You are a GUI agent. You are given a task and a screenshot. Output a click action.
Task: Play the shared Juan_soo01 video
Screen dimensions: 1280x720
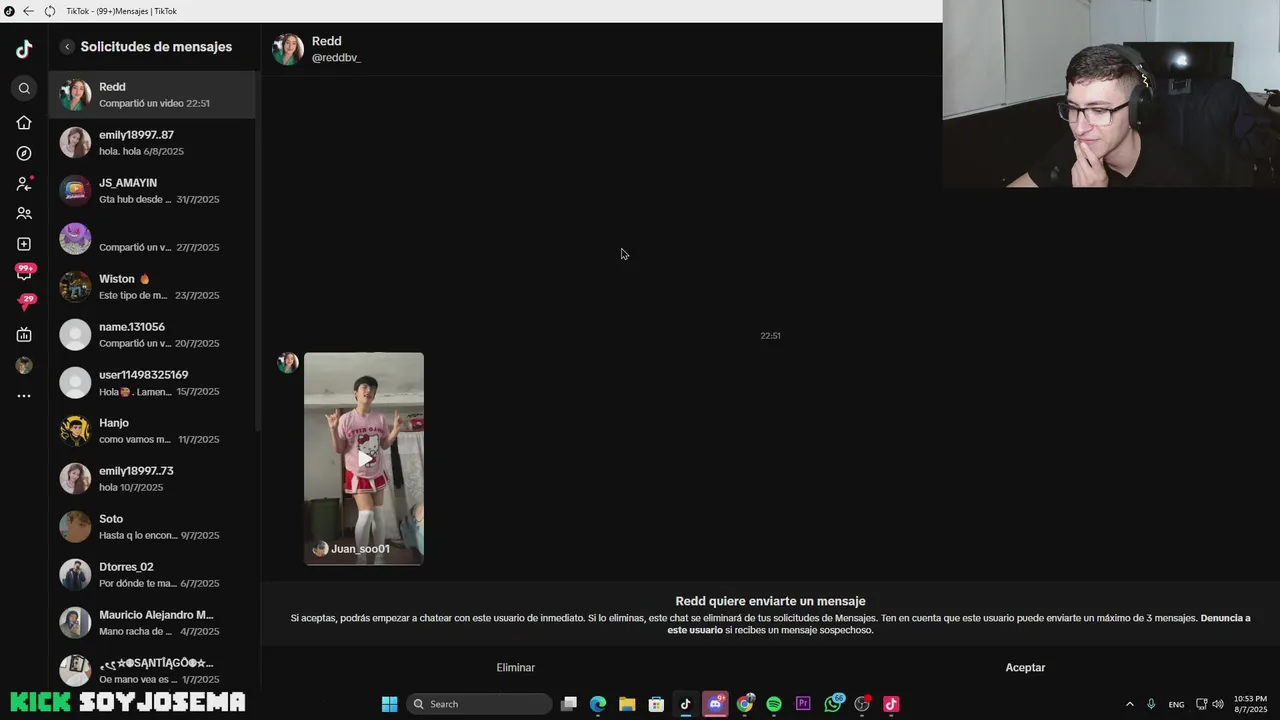coord(364,458)
